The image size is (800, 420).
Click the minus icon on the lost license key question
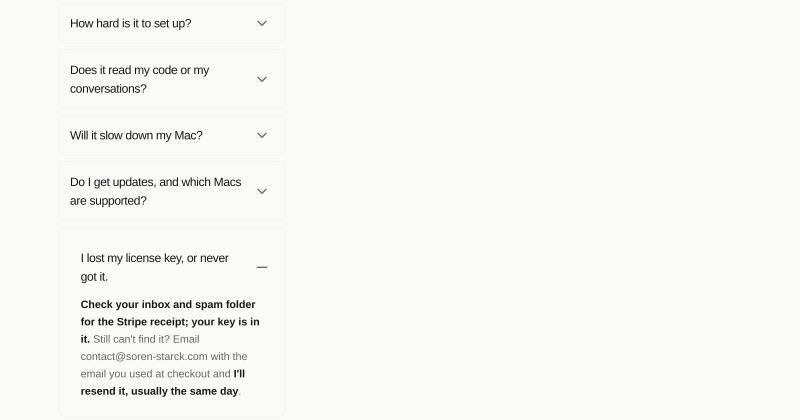(262, 267)
